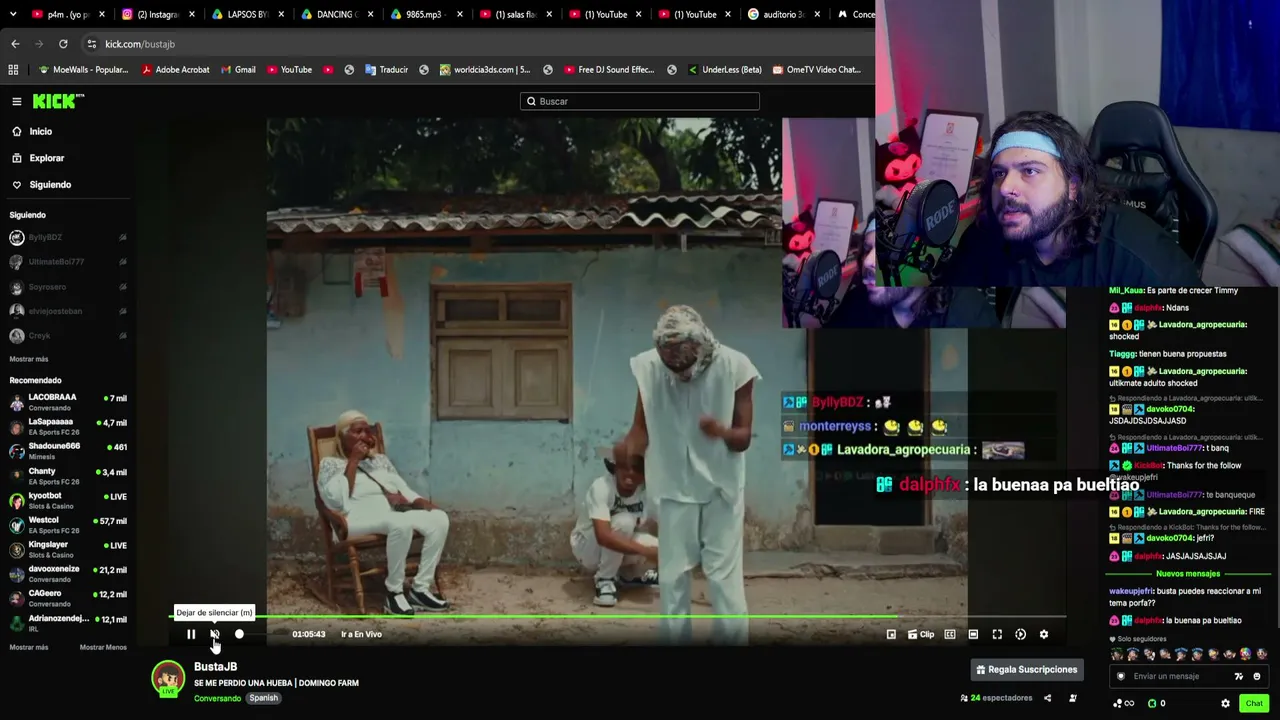Open Adobe Acrobat bookmark
The width and height of the screenshot is (1280, 720).
(176, 70)
